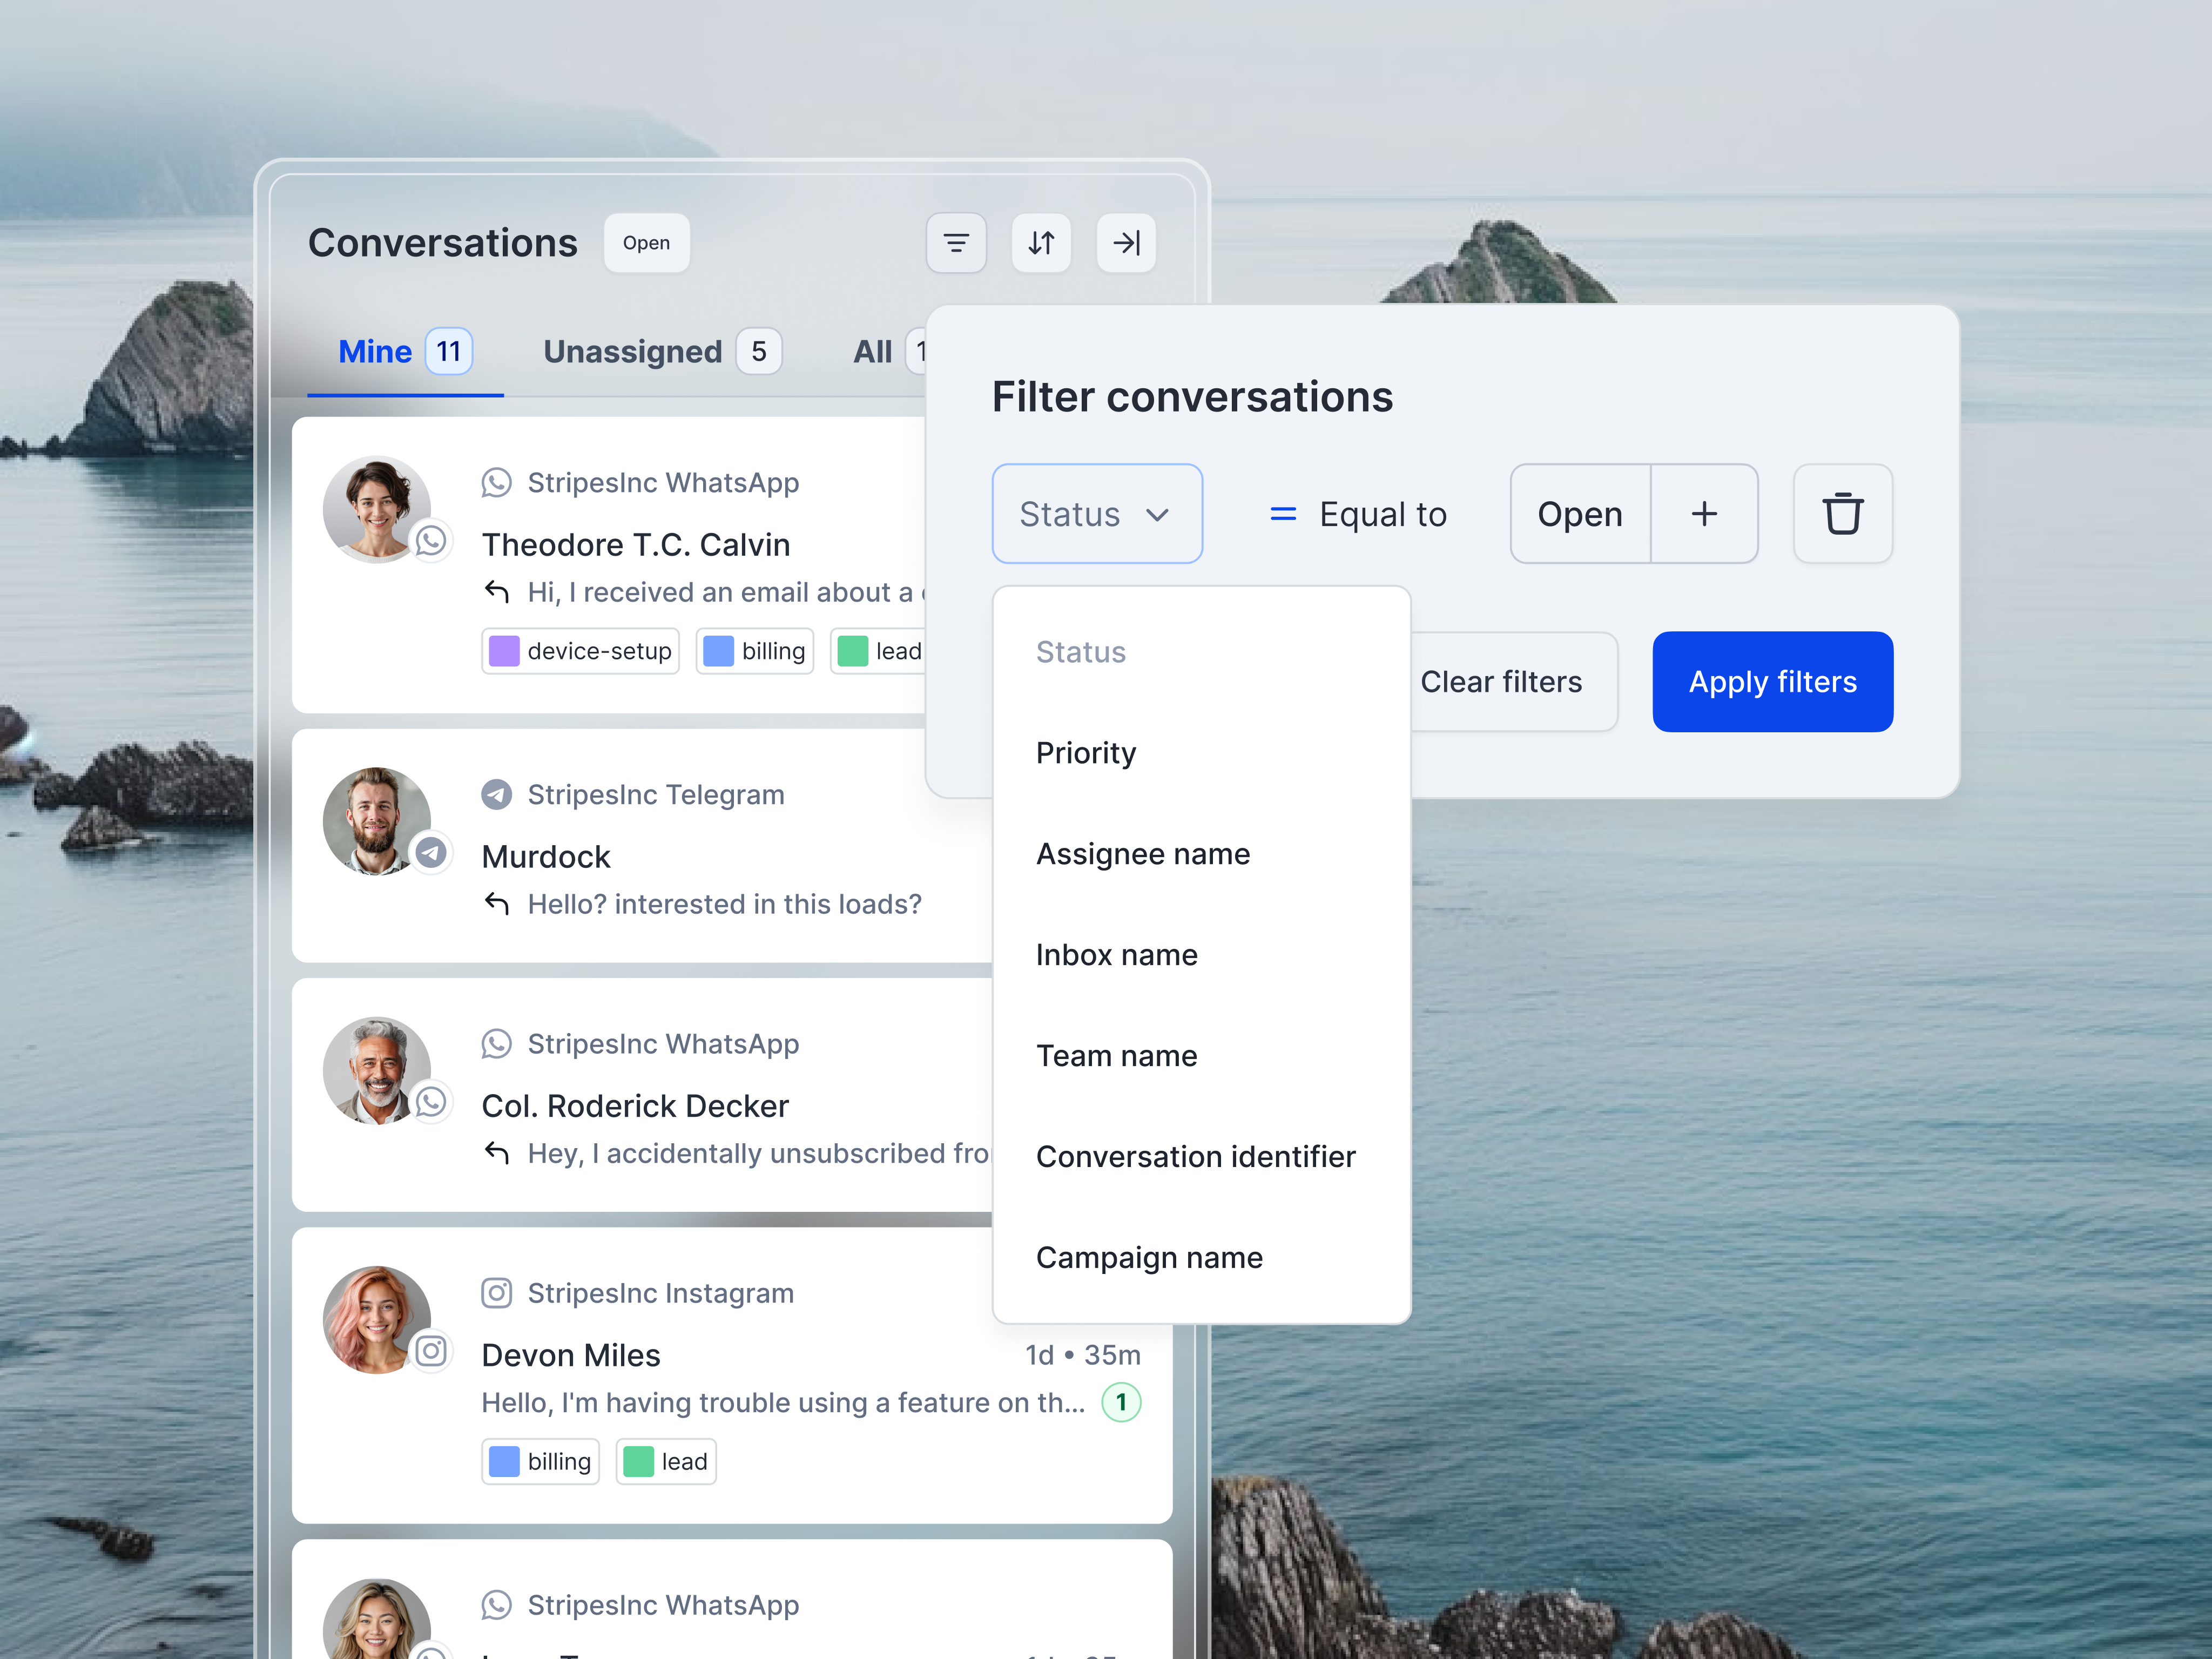Screen dimensions: 2212x1659
Task: Click Apply filters button
Action: [x=1772, y=682]
